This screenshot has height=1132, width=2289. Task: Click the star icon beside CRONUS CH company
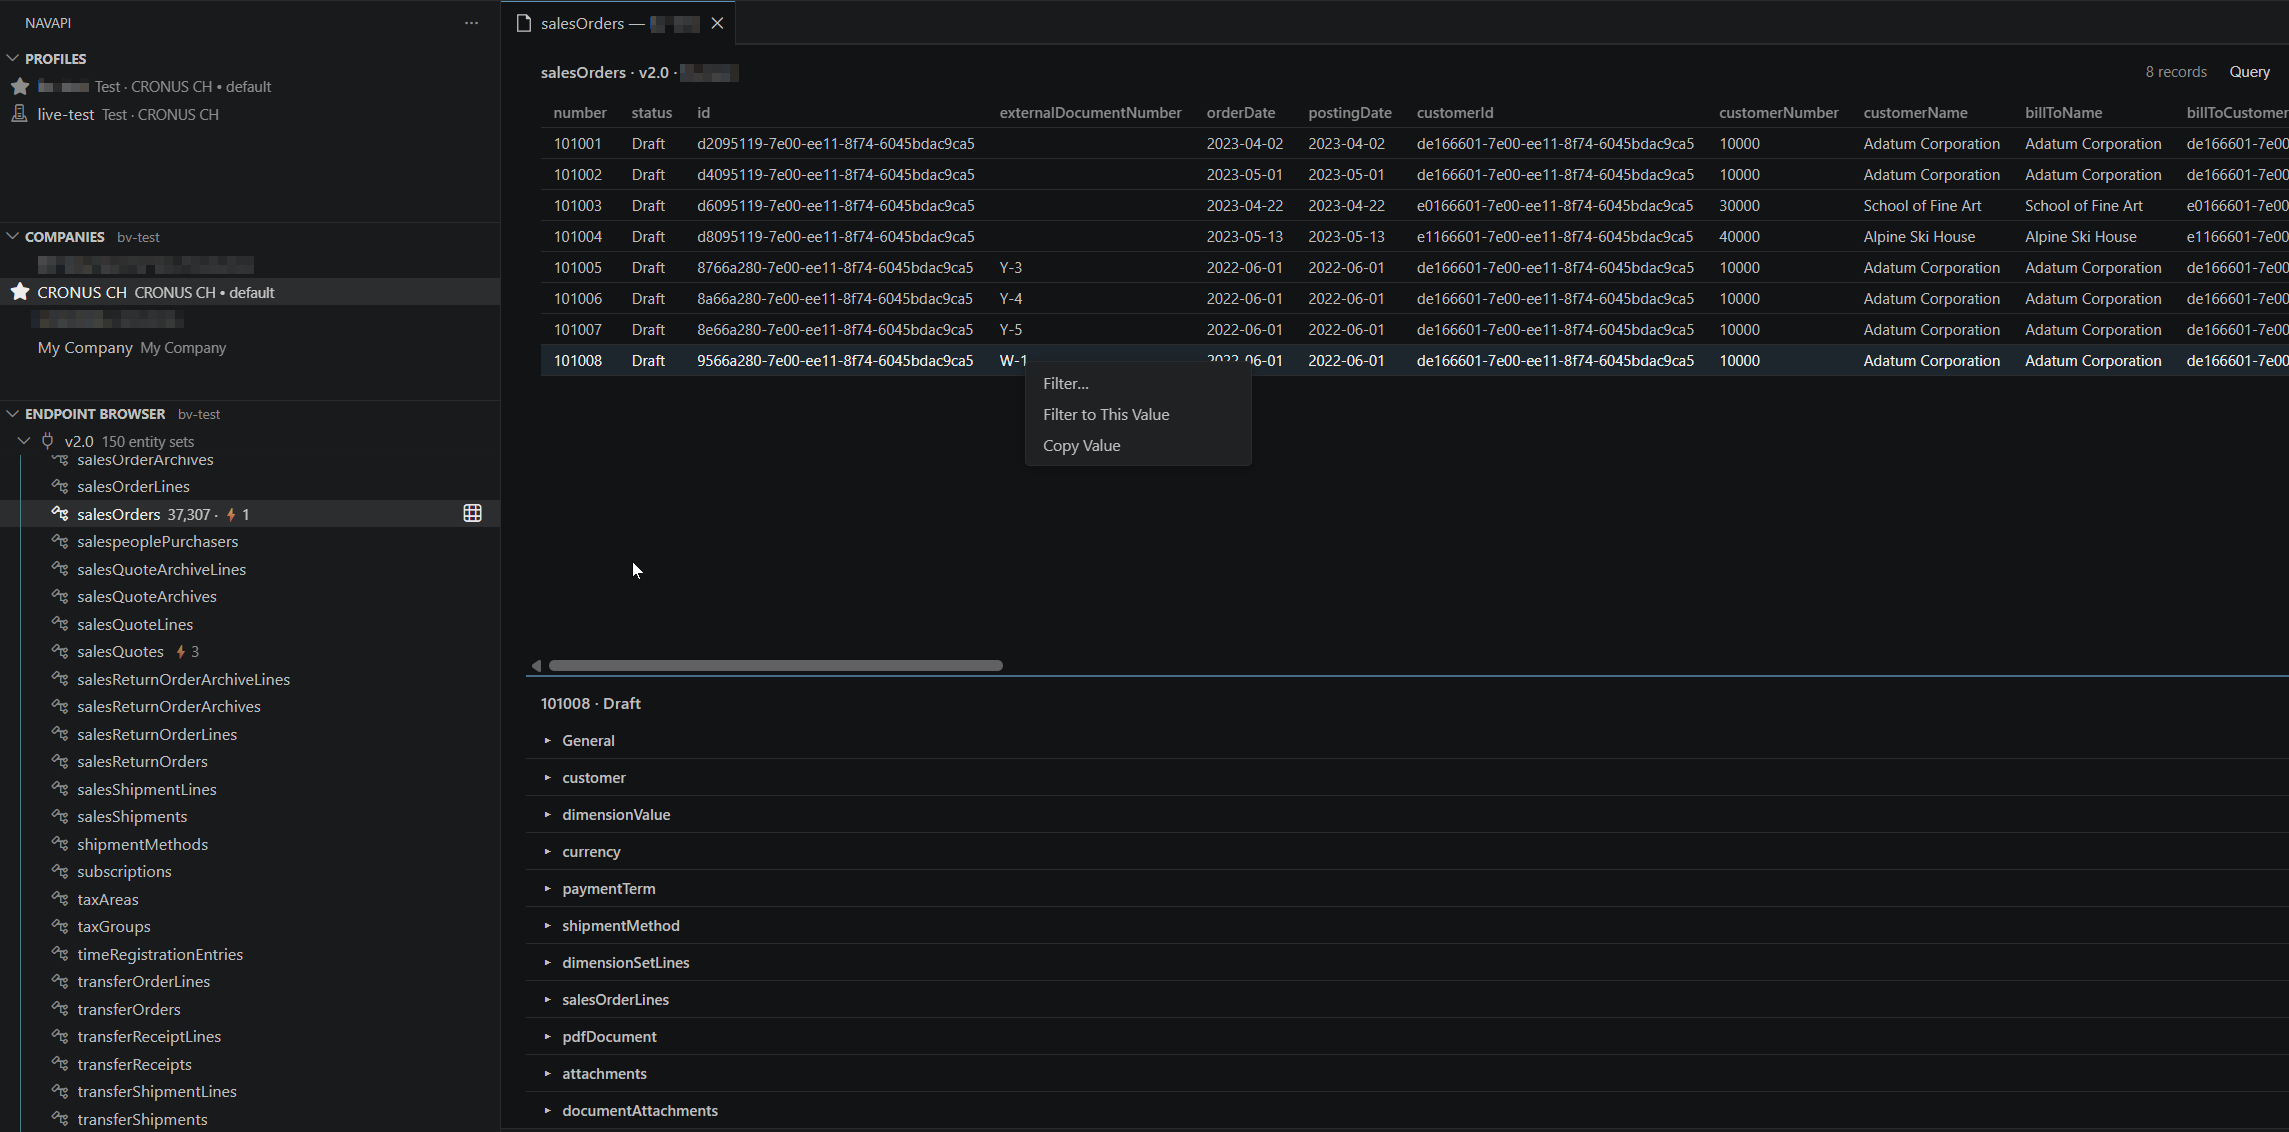[x=19, y=292]
